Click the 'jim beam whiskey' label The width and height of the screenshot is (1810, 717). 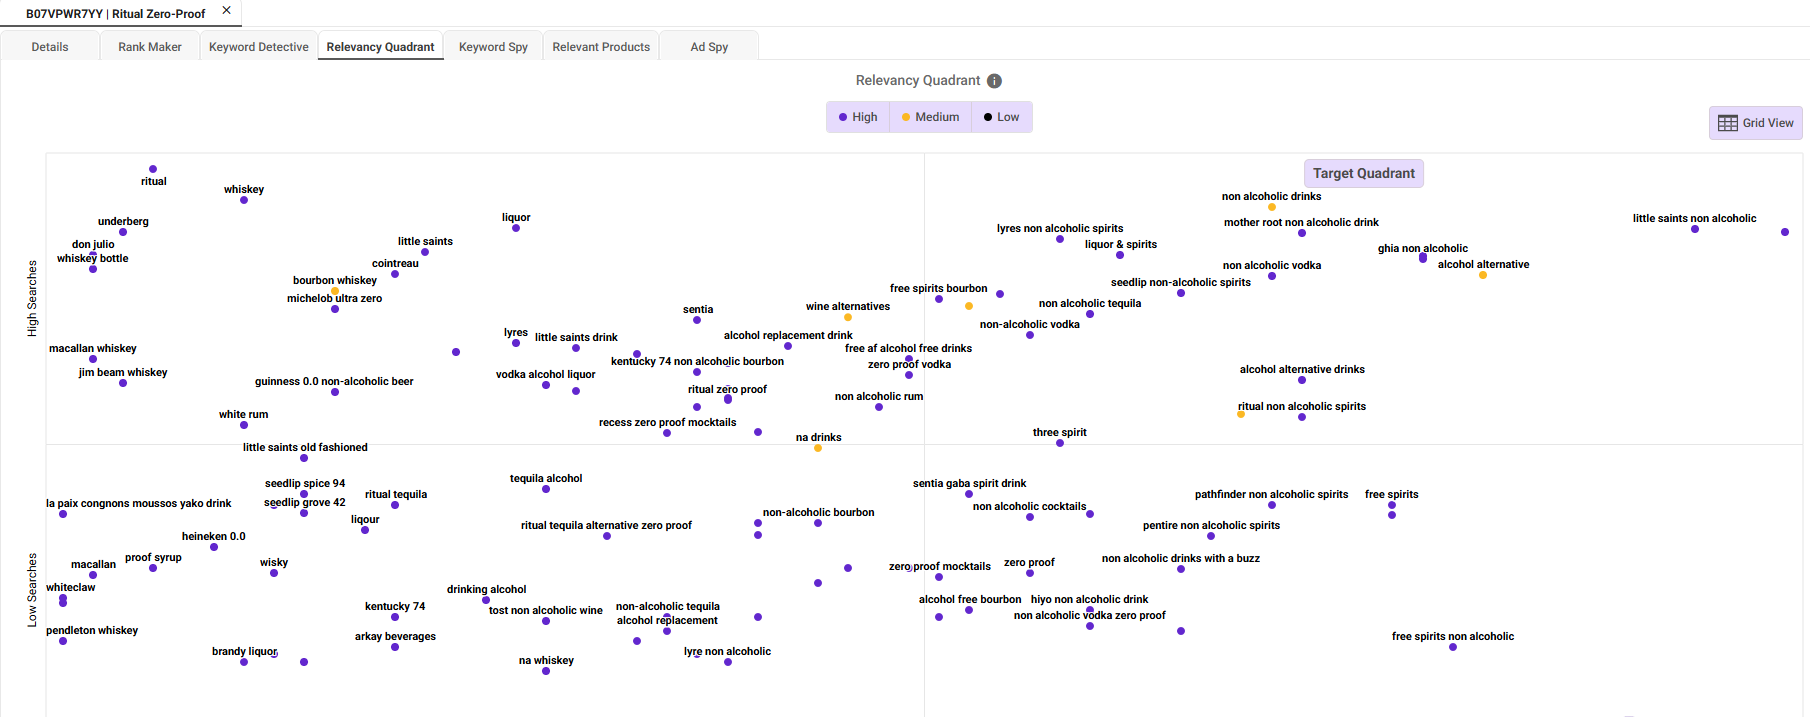[x=123, y=372]
